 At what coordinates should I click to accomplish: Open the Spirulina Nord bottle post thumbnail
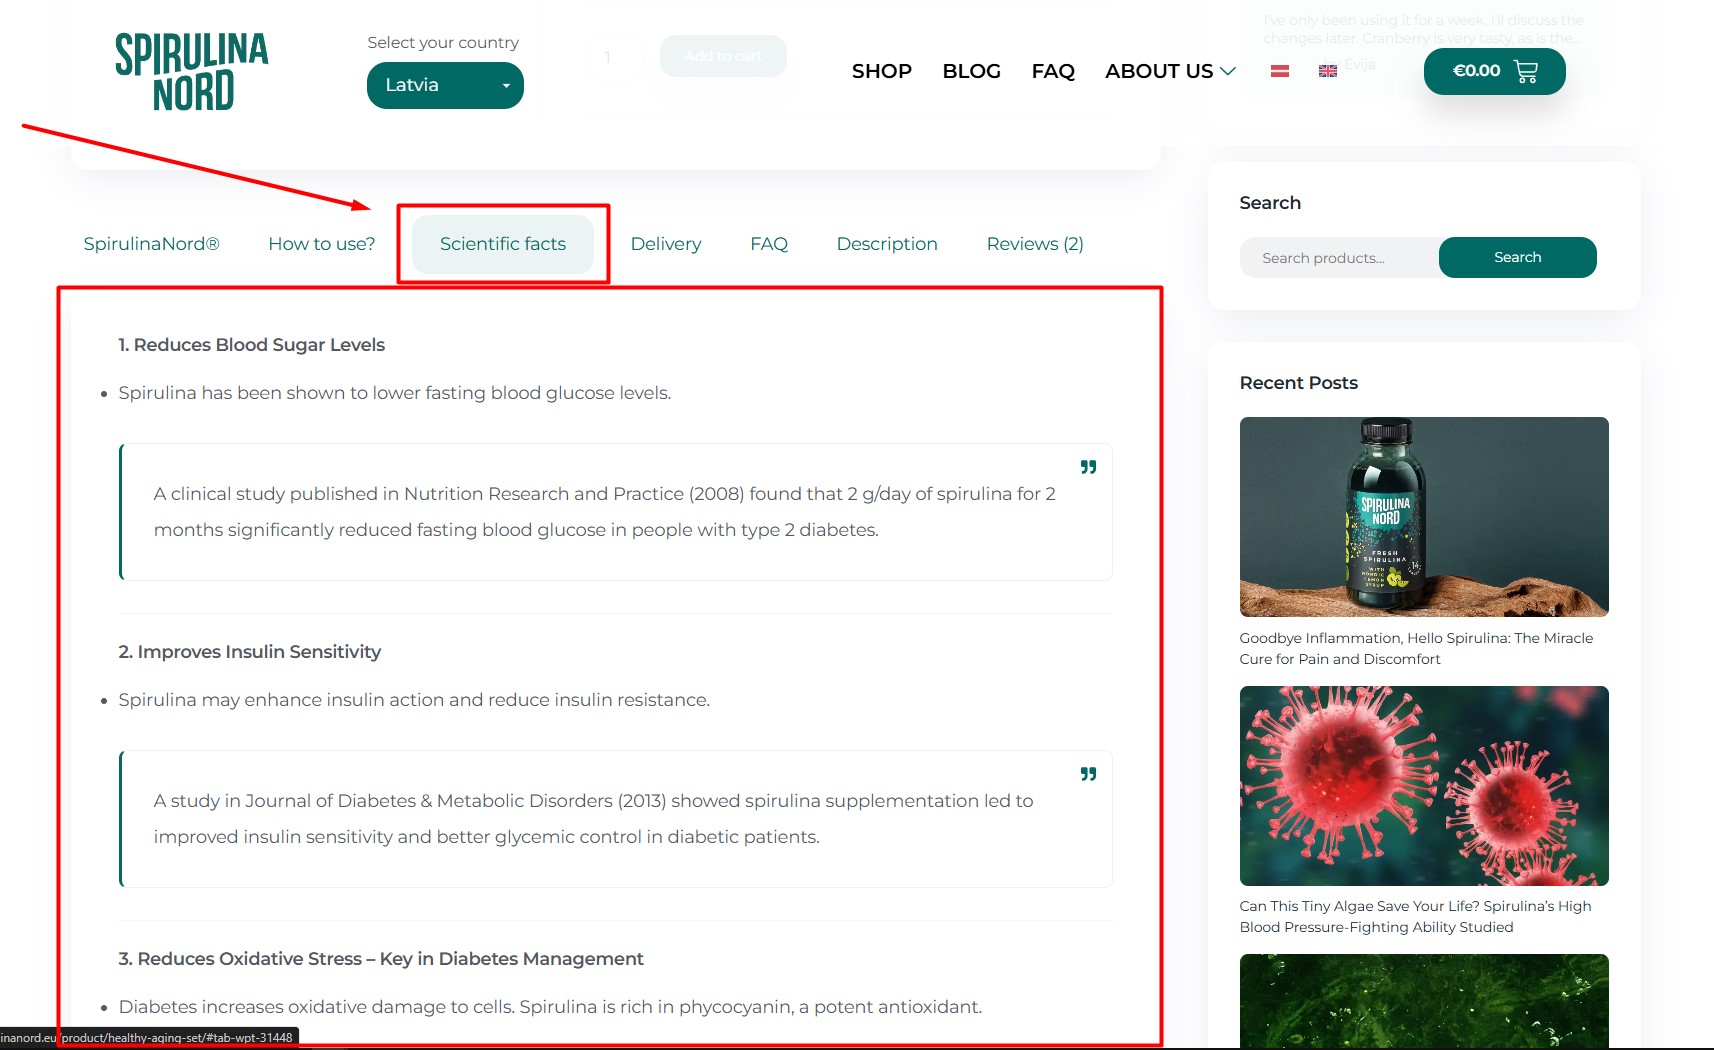click(1424, 516)
